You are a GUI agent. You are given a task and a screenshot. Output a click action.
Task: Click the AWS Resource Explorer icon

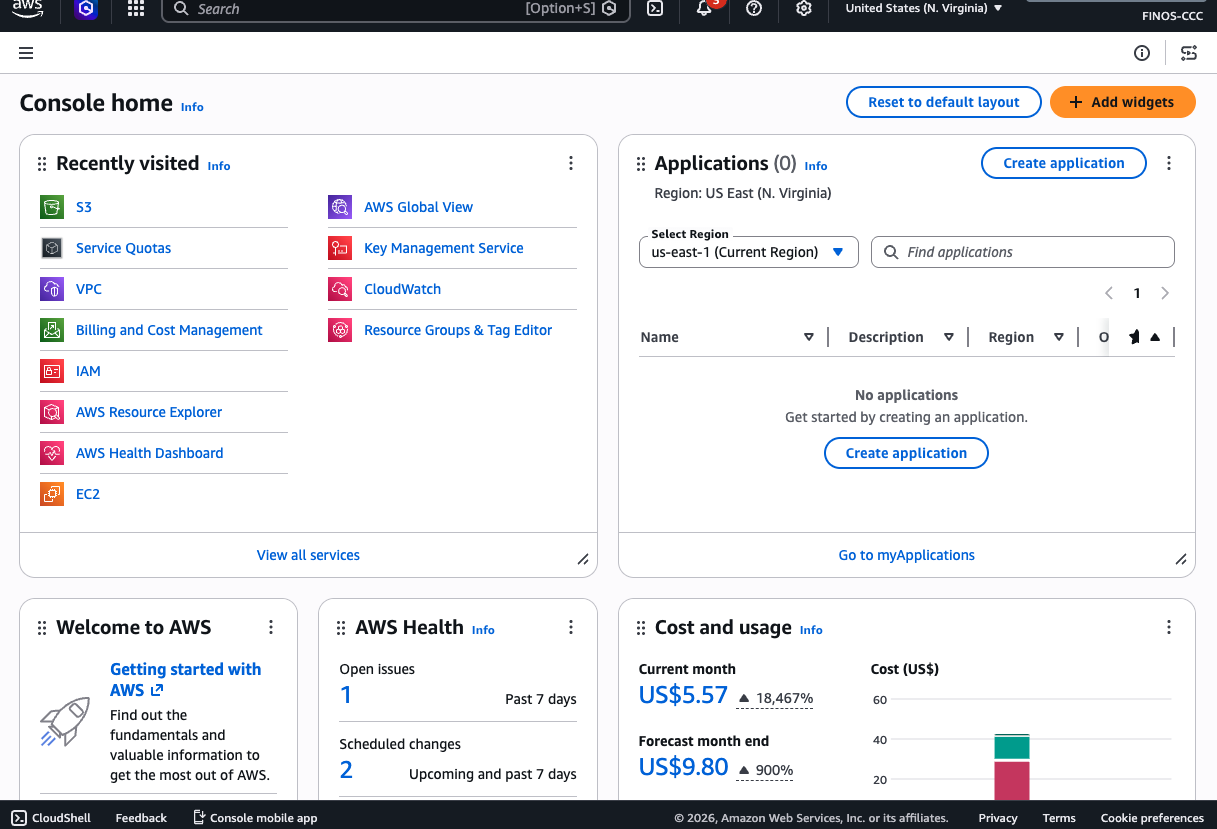[x=52, y=412]
